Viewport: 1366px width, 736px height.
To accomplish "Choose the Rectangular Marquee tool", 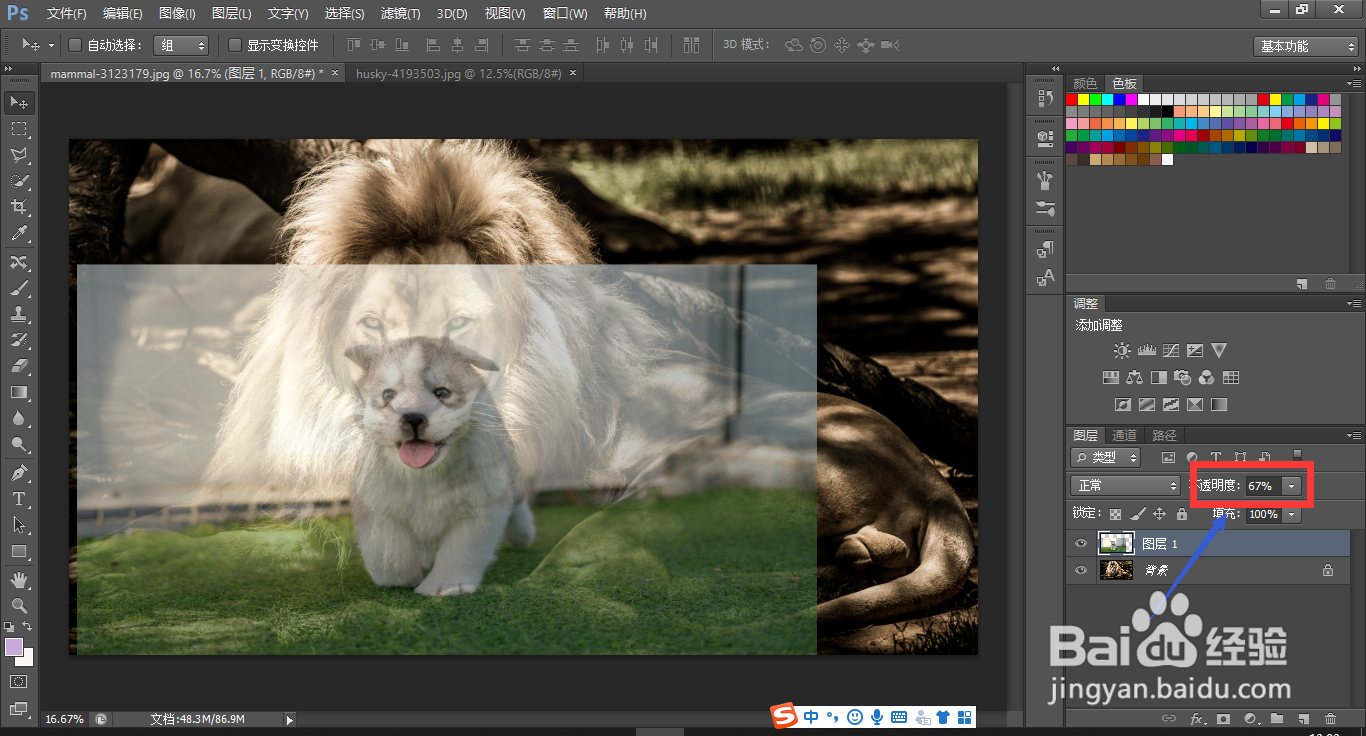I will point(18,129).
